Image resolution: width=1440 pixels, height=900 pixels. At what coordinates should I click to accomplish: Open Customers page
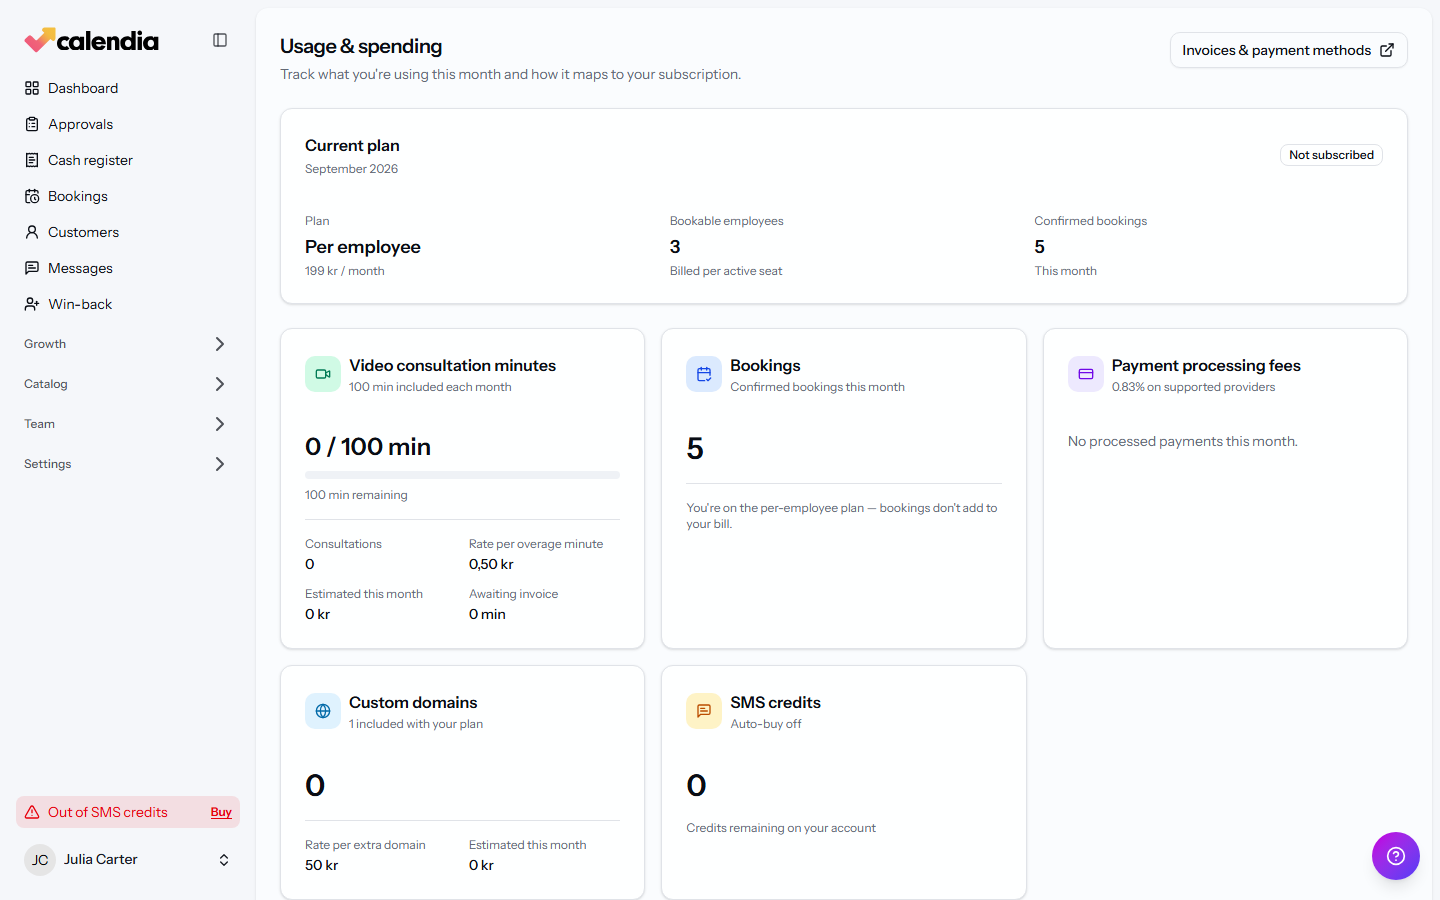(x=128, y=232)
